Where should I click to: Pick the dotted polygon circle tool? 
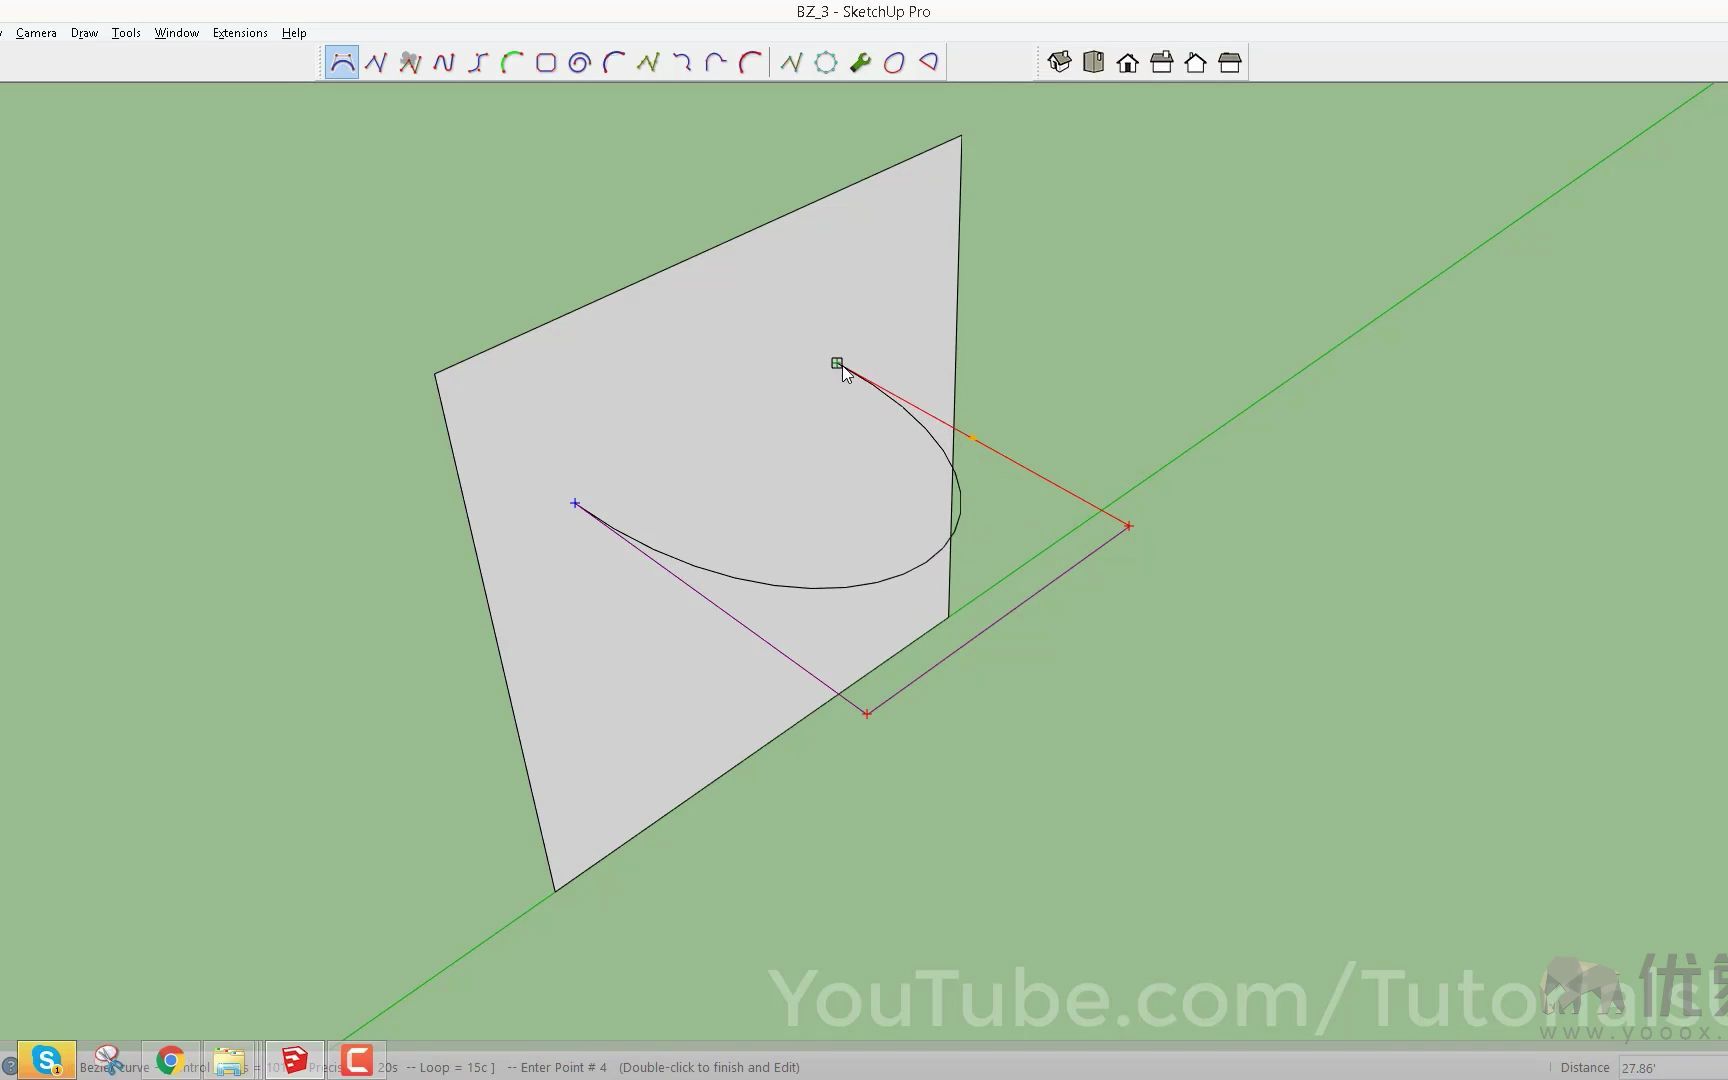click(x=826, y=63)
